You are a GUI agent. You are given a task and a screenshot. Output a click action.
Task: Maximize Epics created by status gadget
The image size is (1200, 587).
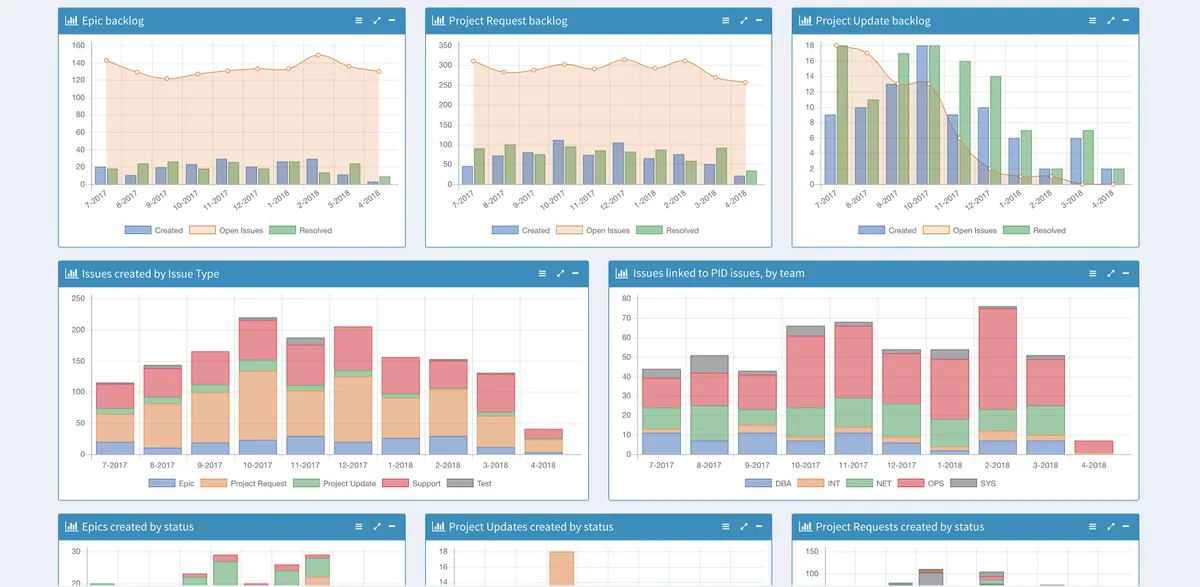coord(377,526)
